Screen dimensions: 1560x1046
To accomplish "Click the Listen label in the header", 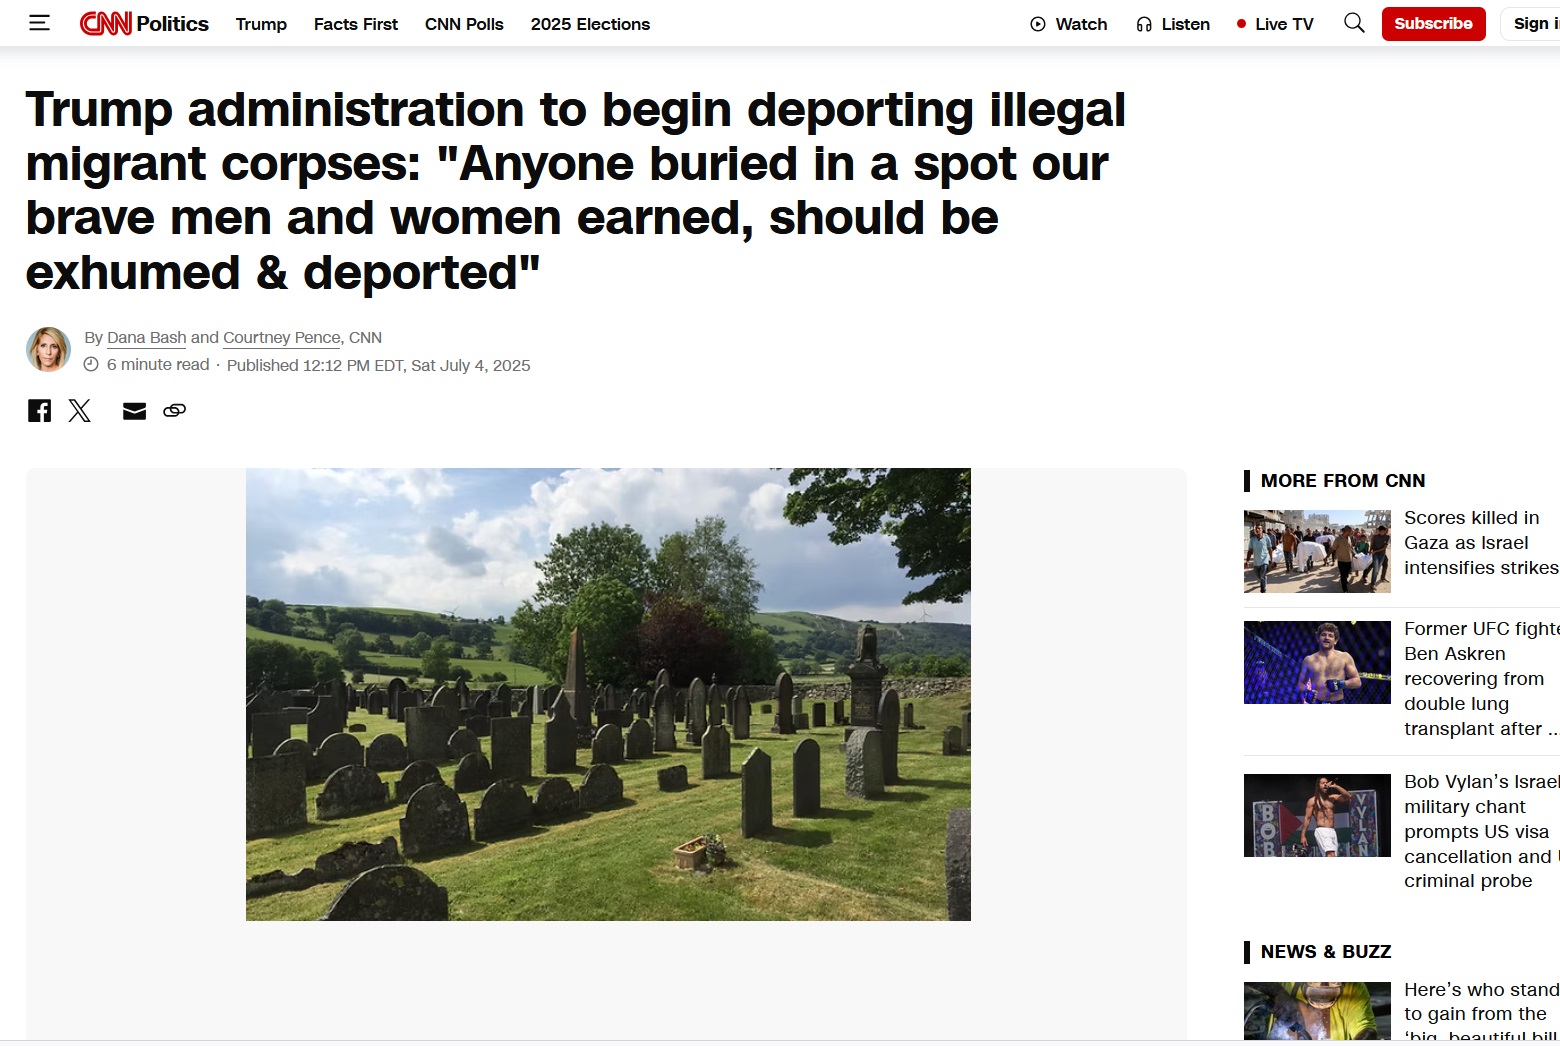I will pyautogui.click(x=1185, y=24).
